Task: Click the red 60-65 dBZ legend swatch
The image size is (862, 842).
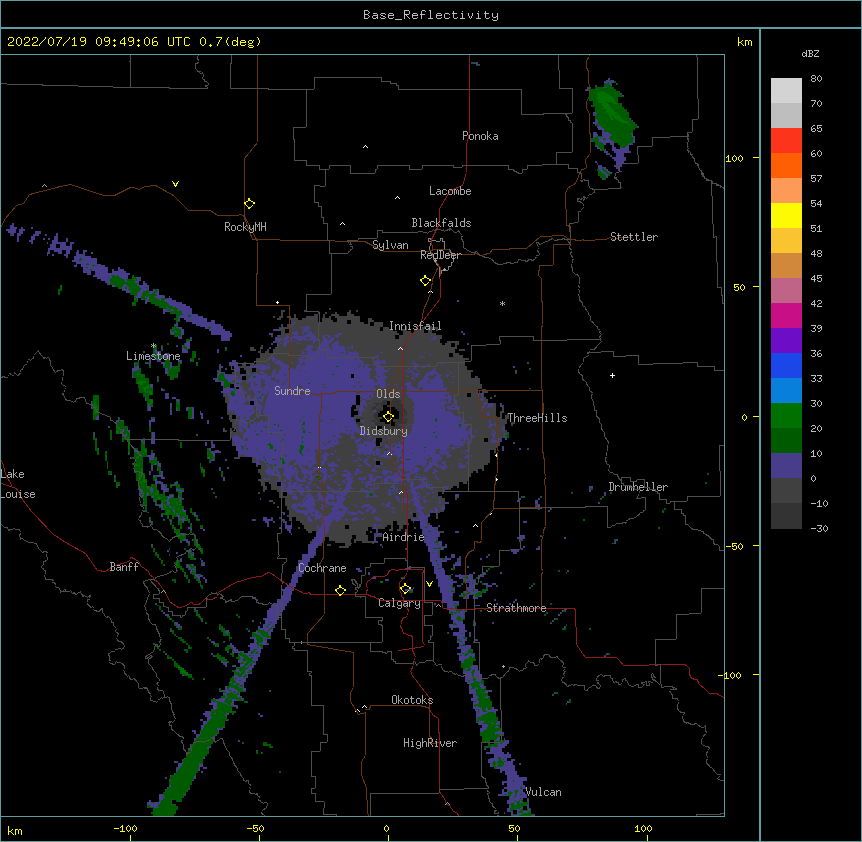Action: coord(786,140)
